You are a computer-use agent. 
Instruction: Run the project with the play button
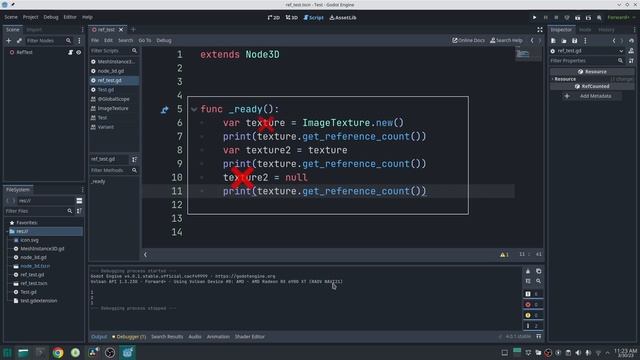(x=534, y=18)
